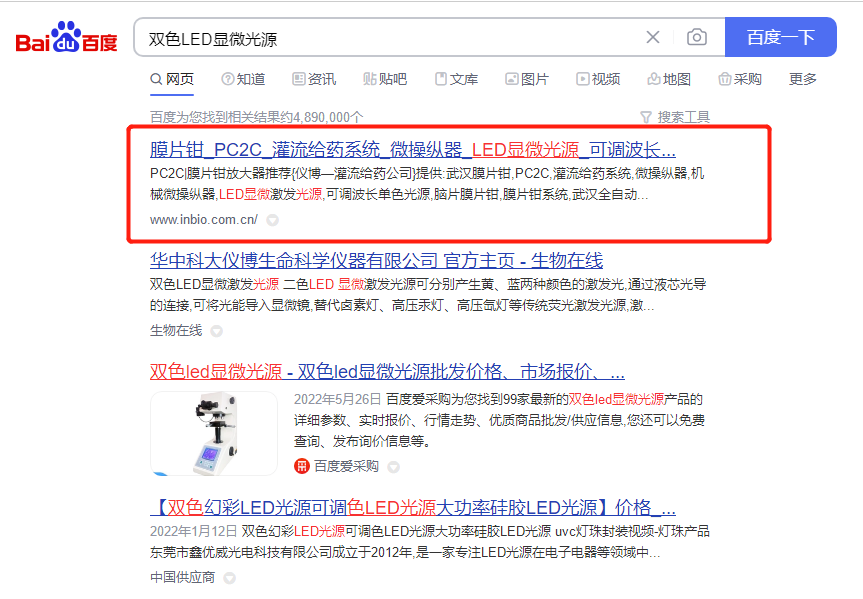Screen dimensions: 863x599
Task: Open the 采购 tab
Action: click(x=740, y=79)
